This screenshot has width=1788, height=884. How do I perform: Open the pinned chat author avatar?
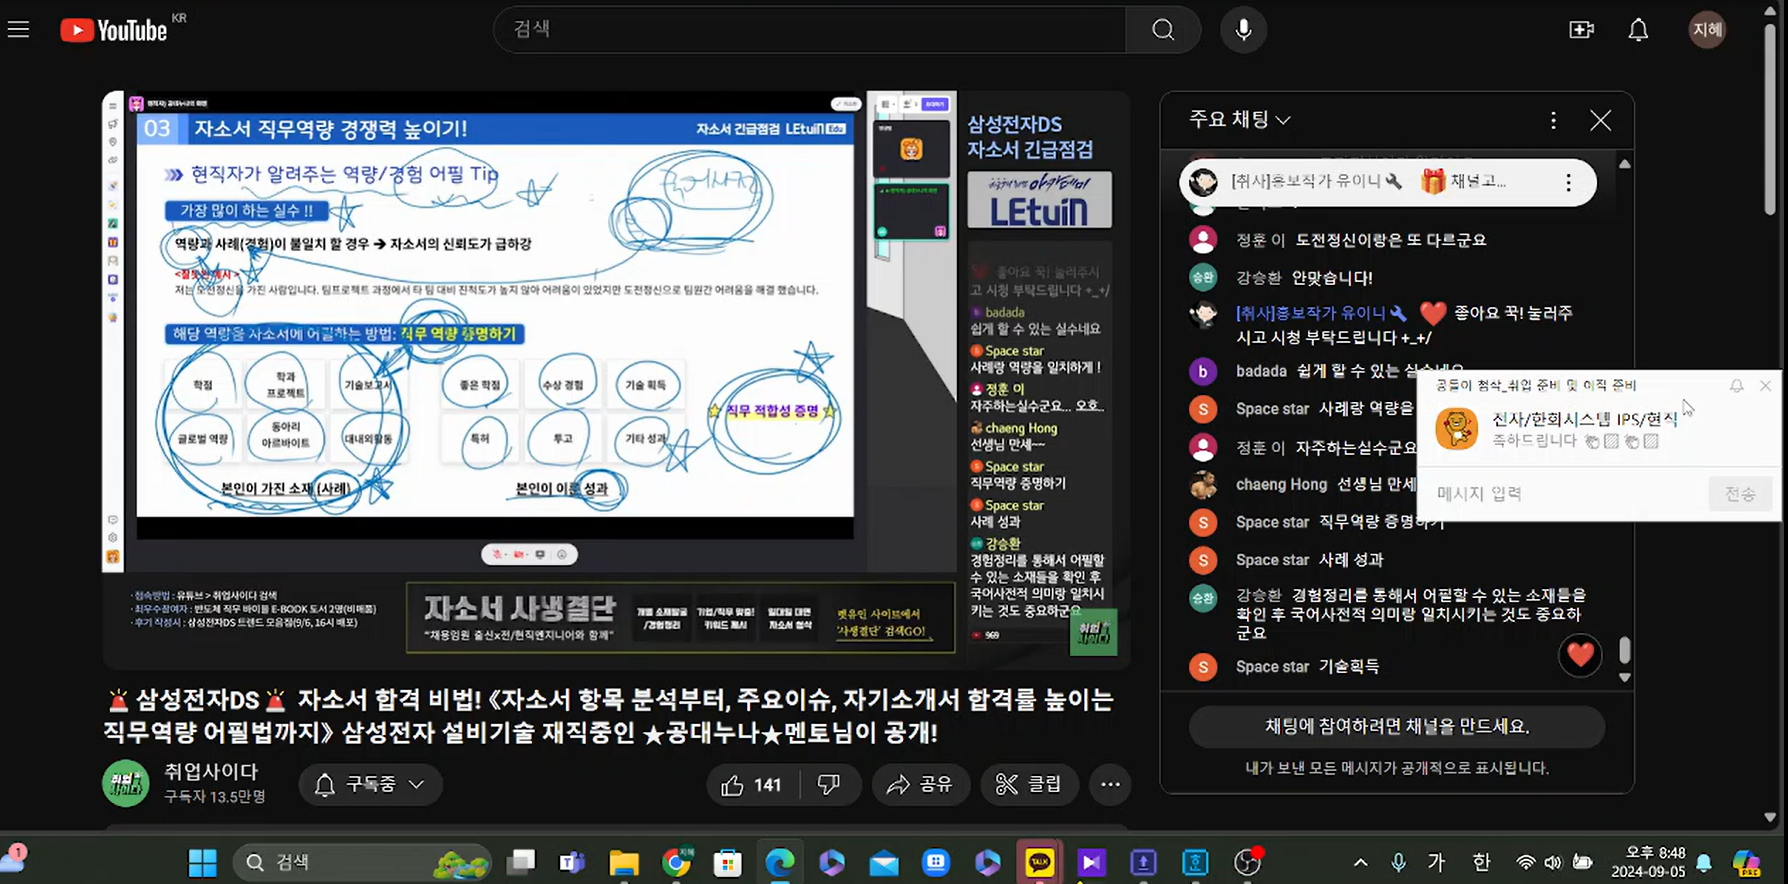point(1204,182)
